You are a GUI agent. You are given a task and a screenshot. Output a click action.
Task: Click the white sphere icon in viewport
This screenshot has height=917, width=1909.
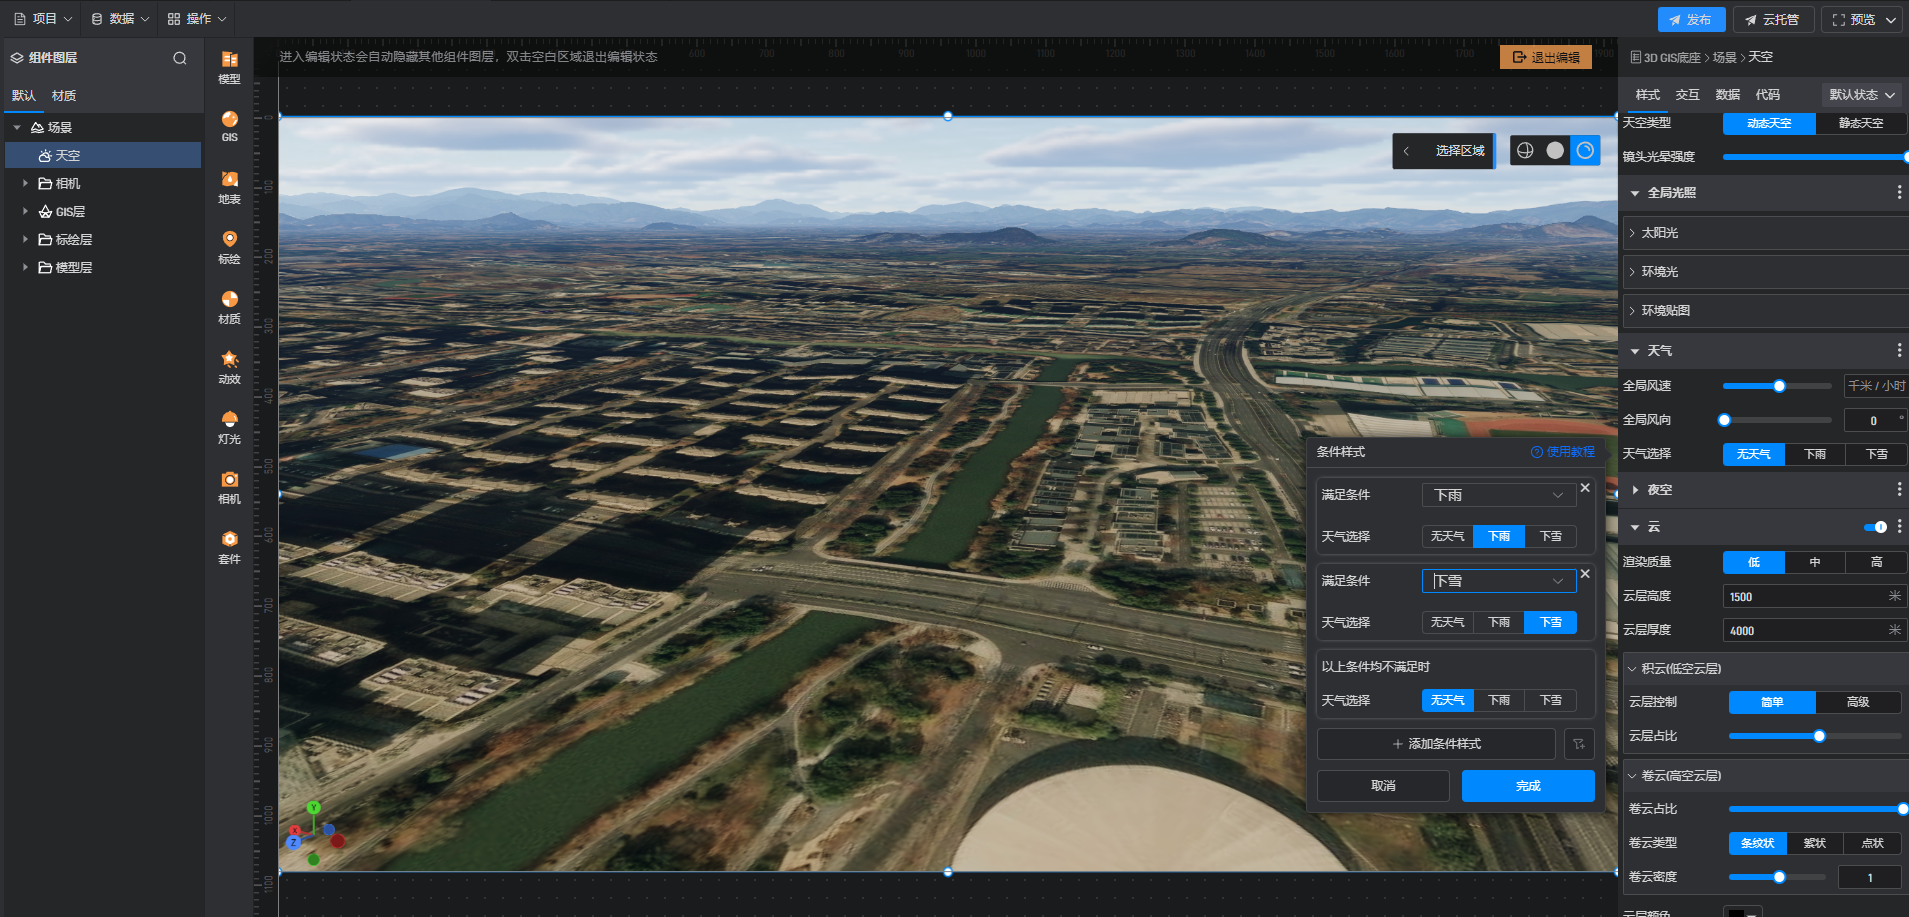pyautogui.click(x=1555, y=150)
